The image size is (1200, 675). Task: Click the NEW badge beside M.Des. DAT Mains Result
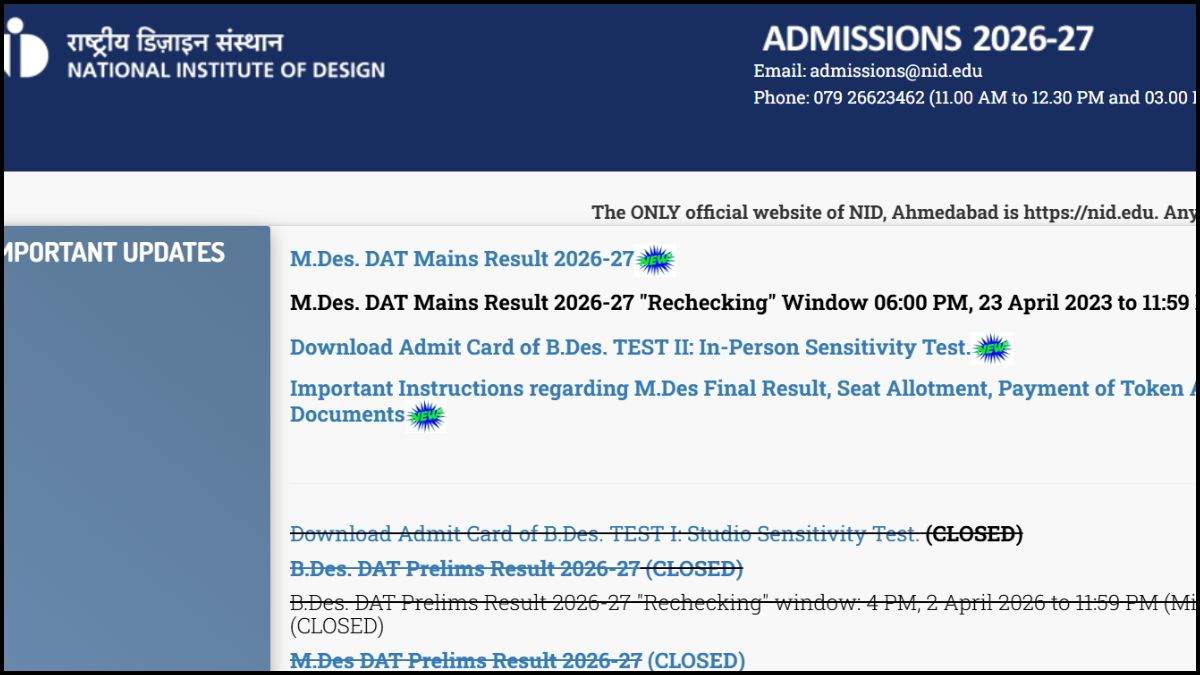(x=656, y=260)
